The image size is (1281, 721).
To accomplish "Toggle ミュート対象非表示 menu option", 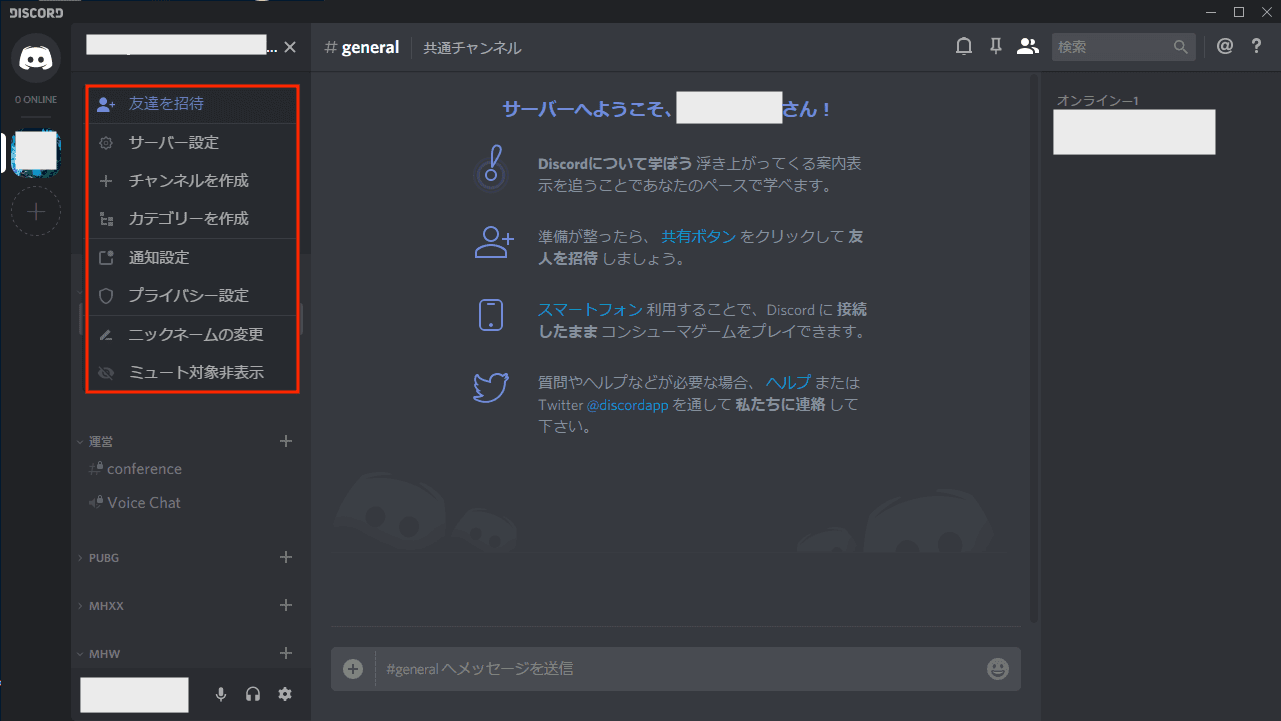I will 192,373.
